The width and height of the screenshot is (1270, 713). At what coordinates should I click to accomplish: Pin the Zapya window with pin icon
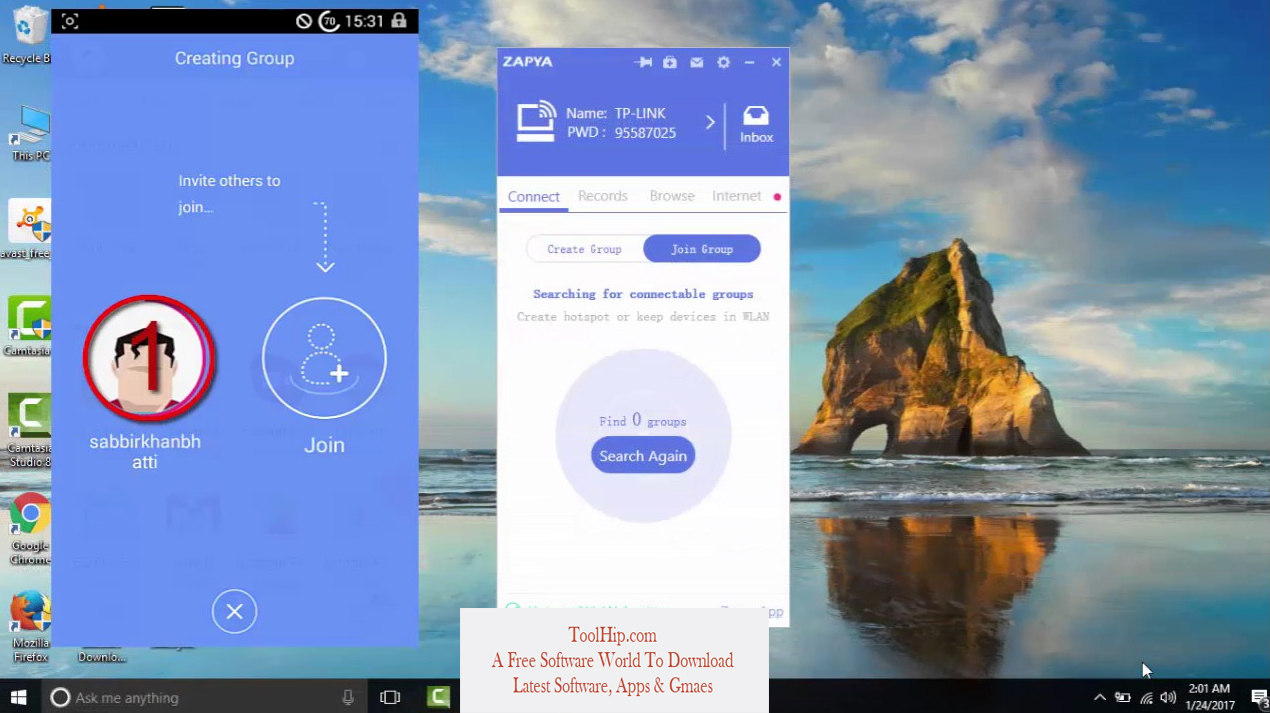tap(643, 62)
